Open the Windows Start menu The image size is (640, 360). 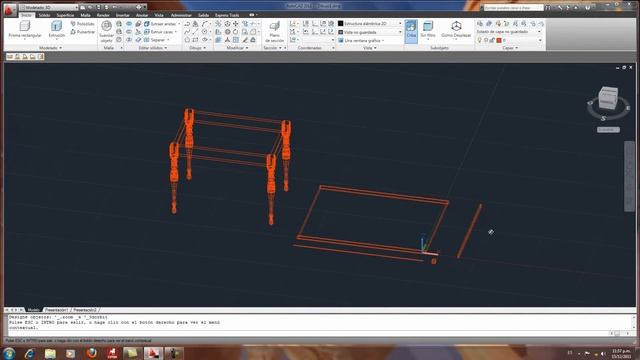point(9,353)
